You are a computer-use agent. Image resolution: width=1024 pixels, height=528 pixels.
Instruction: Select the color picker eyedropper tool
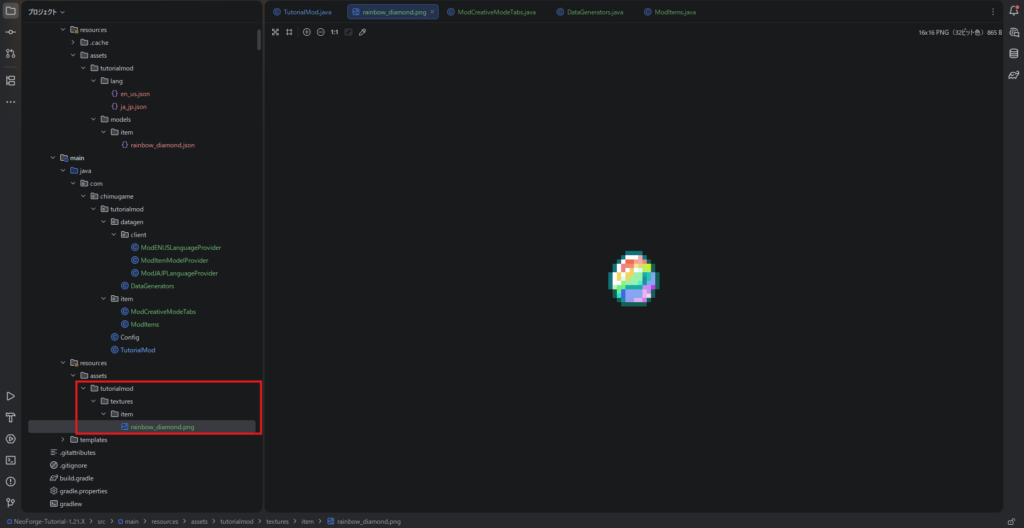[x=362, y=32]
